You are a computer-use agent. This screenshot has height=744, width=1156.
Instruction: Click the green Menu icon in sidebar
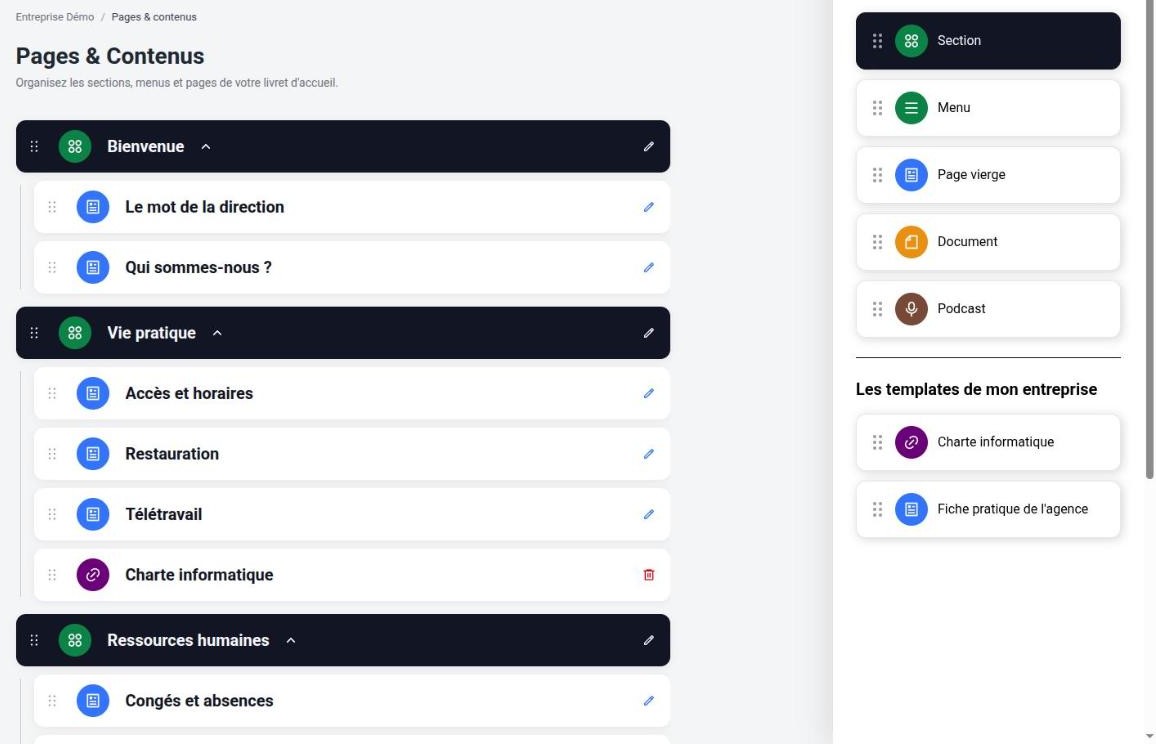pyautogui.click(x=910, y=108)
